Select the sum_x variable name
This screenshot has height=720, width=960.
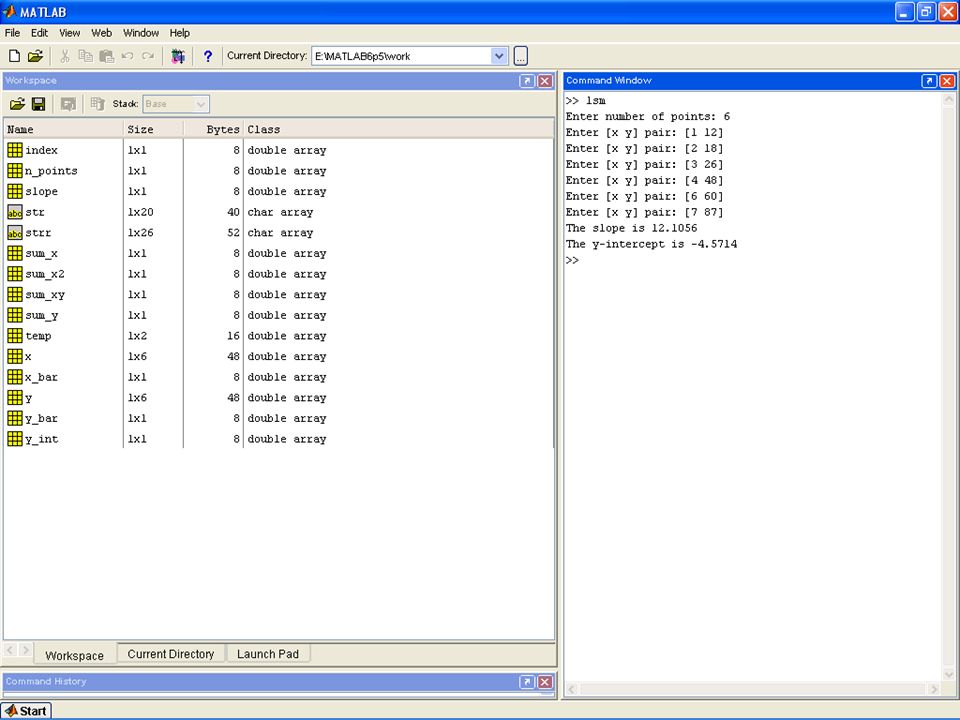tap(41, 253)
